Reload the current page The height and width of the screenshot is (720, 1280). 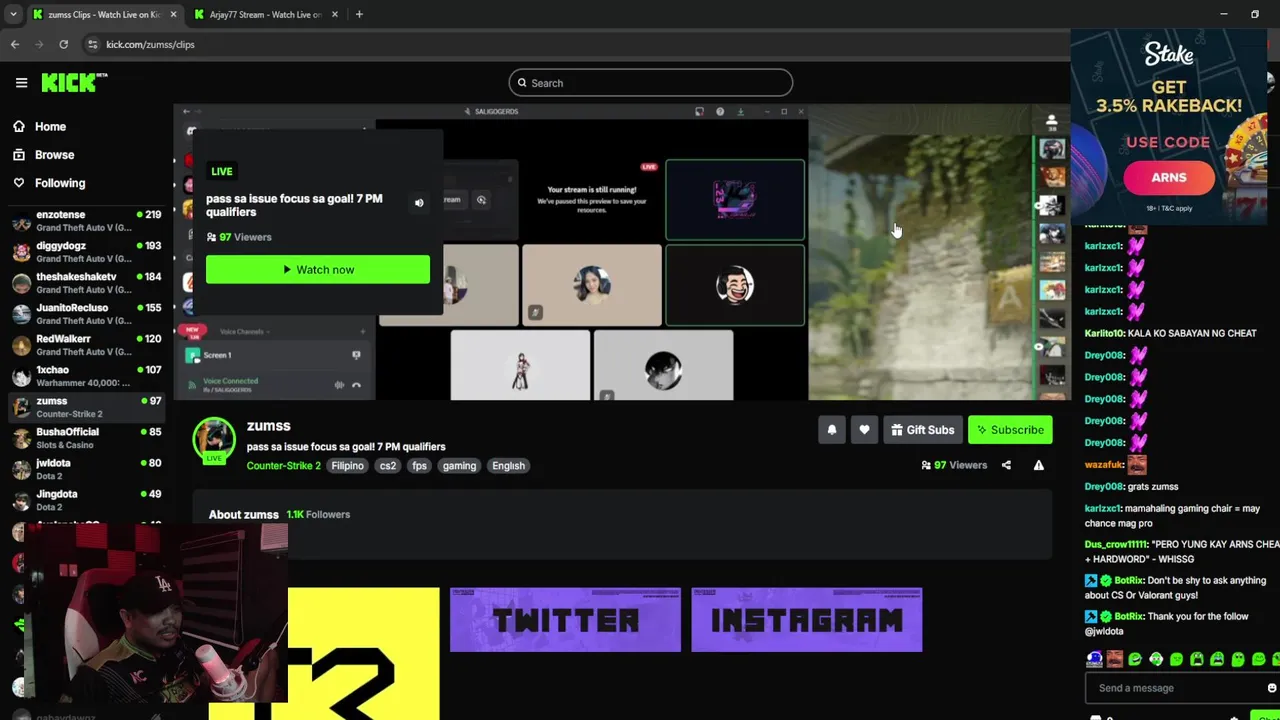coord(63,44)
